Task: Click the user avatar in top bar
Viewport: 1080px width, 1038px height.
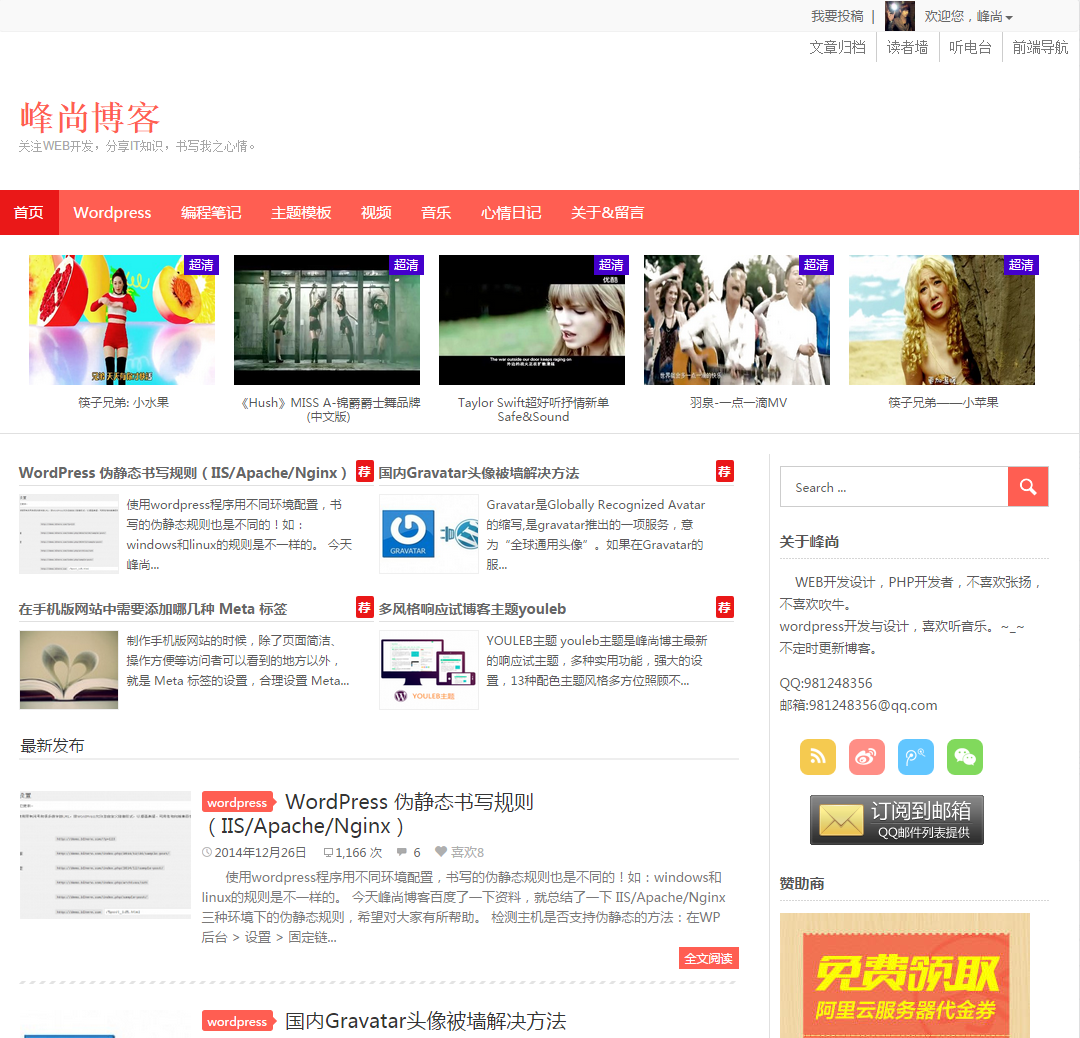Action: 899,16
